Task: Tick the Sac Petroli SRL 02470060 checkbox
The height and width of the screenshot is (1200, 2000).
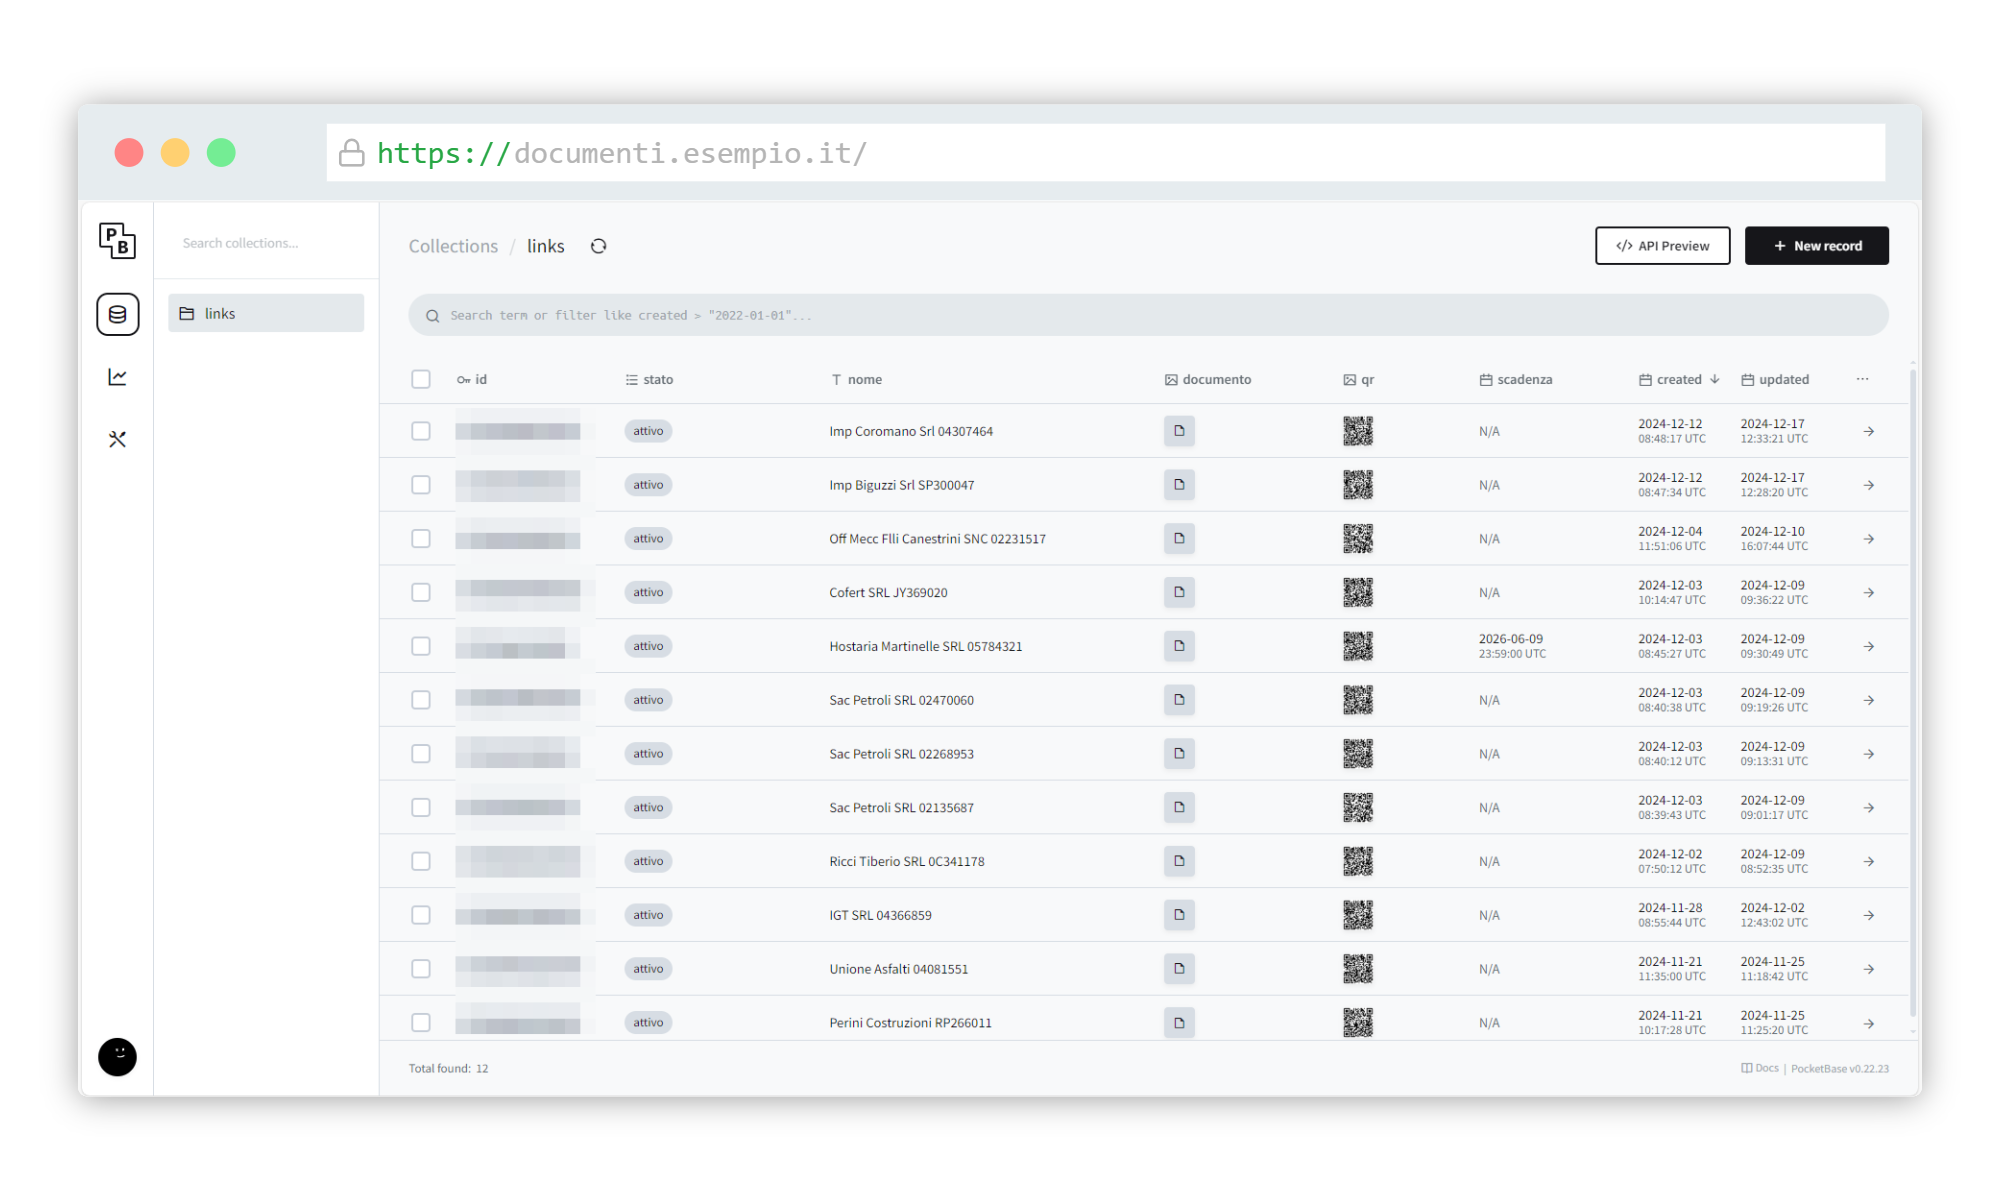Action: point(421,700)
